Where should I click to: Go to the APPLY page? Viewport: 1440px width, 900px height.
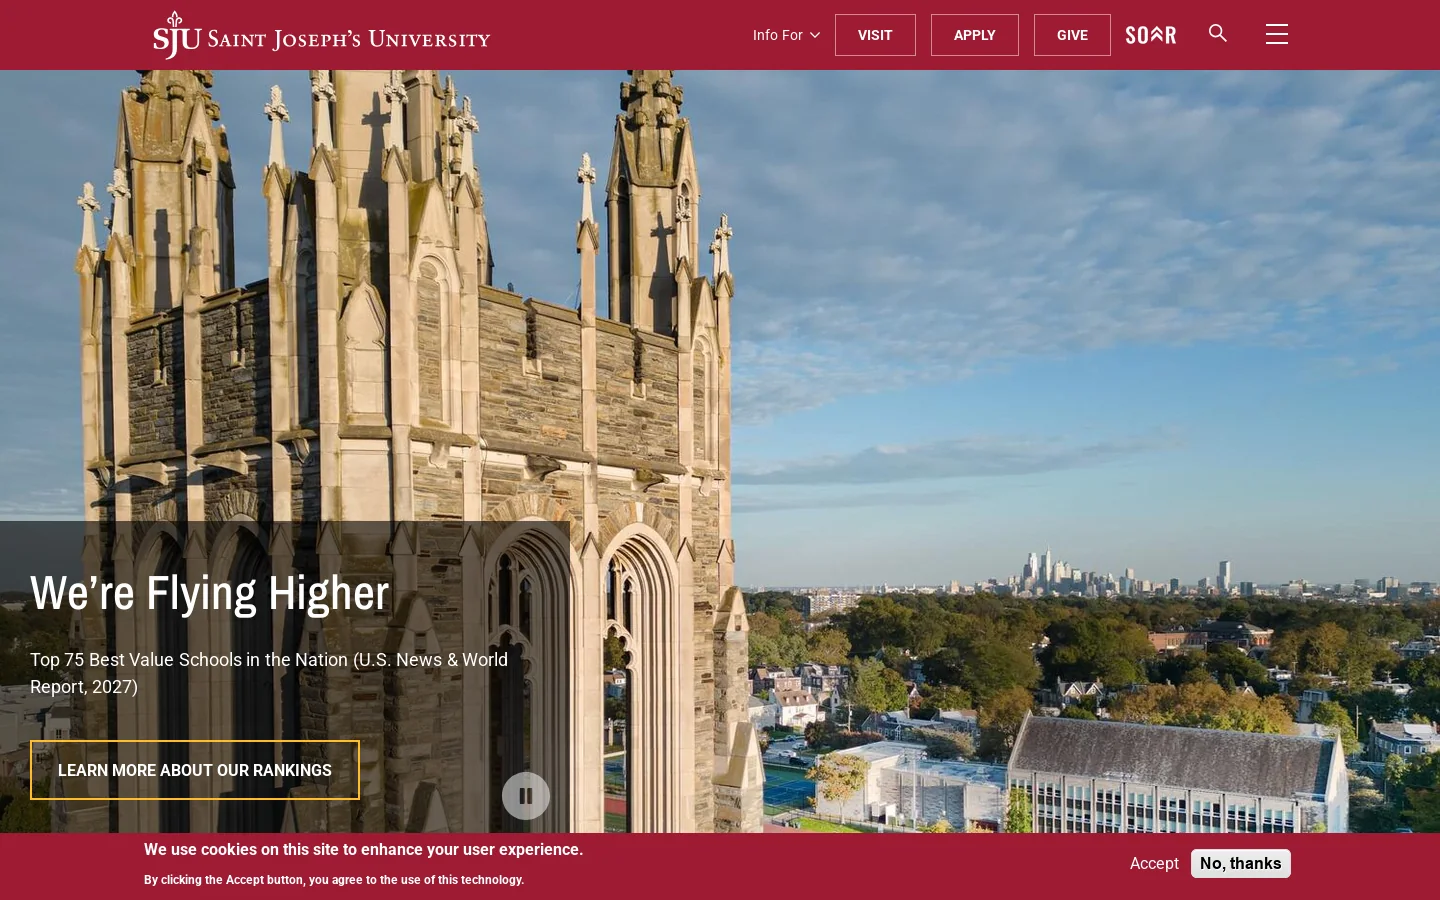click(974, 35)
